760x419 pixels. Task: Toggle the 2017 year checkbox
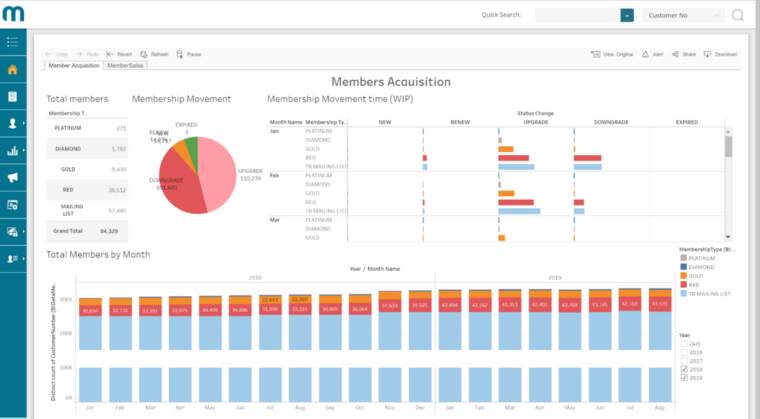(x=684, y=361)
